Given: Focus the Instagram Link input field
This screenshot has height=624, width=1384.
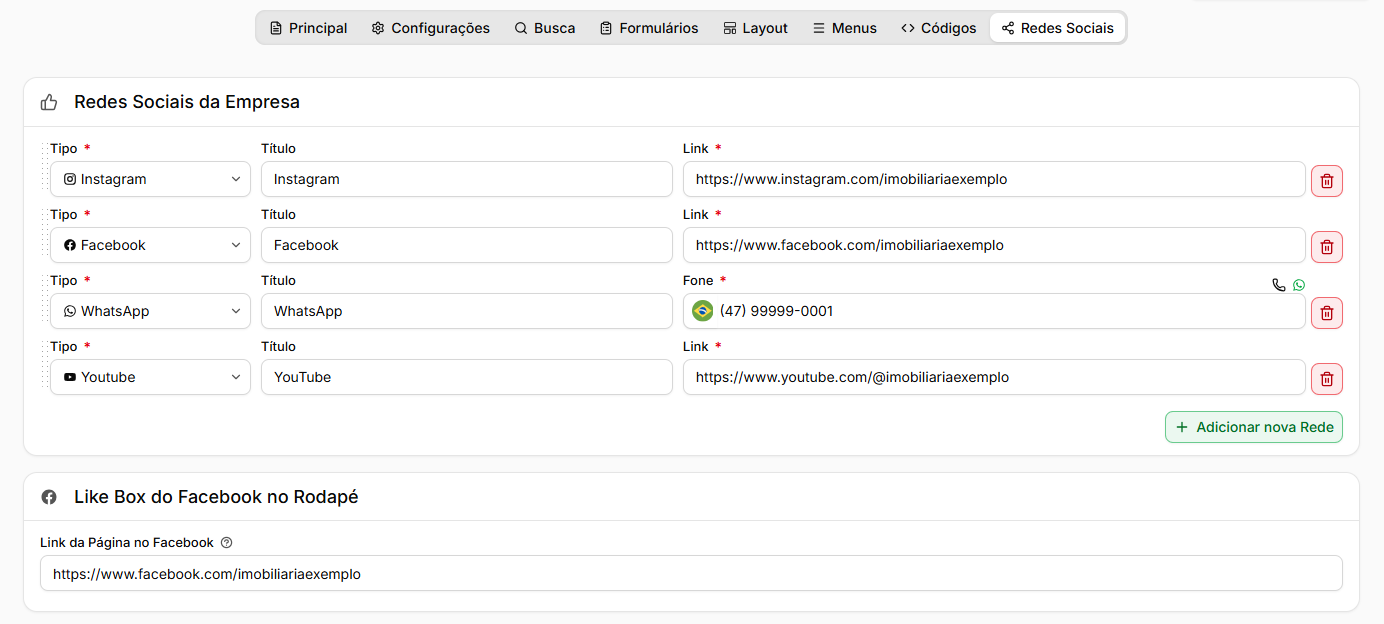Looking at the screenshot, I should pos(994,179).
